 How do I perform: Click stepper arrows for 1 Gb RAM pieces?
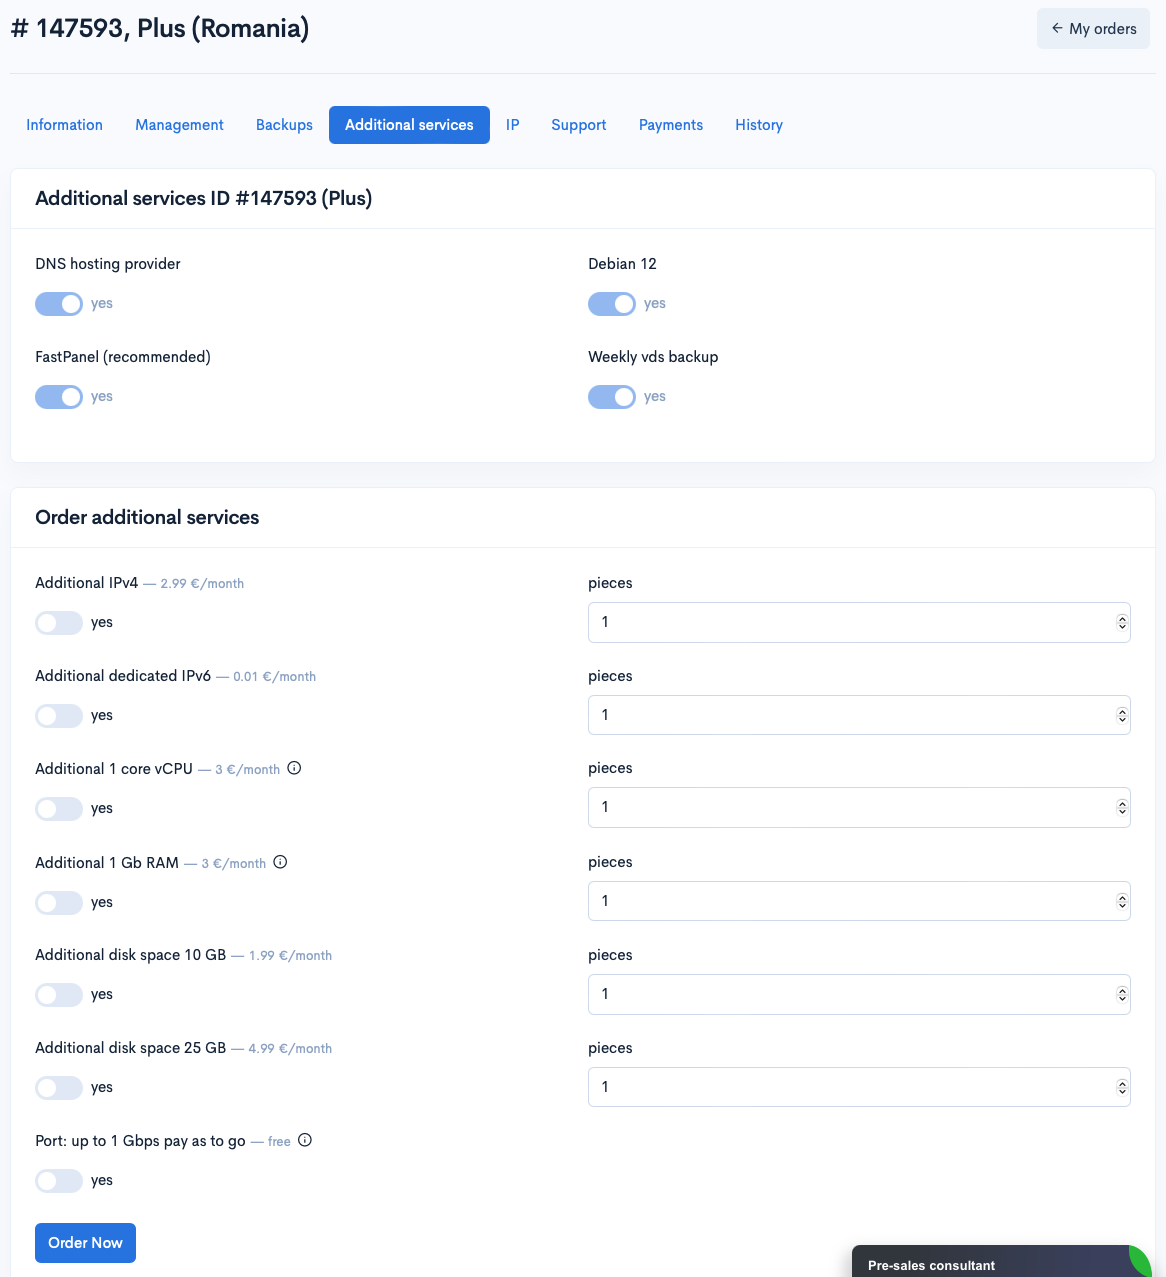(x=1122, y=901)
